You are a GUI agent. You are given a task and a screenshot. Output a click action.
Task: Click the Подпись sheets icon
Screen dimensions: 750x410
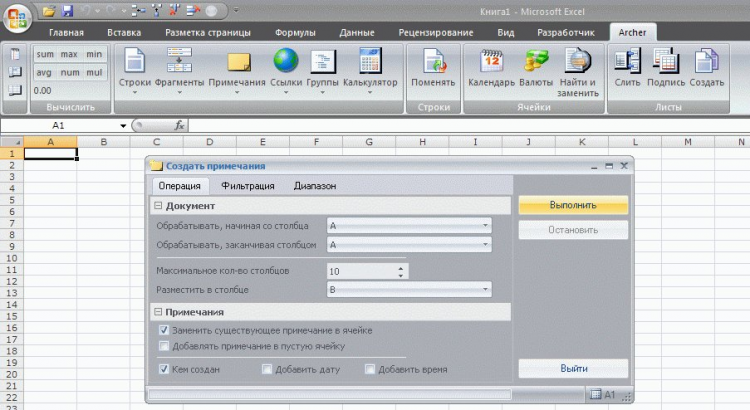tap(666, 61)
